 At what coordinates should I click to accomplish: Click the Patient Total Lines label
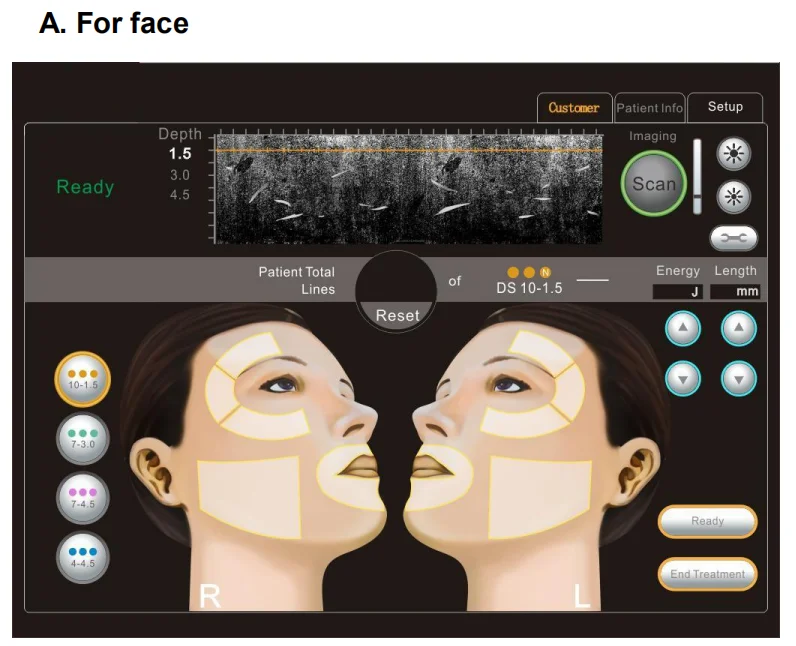[x=296, y=281]
